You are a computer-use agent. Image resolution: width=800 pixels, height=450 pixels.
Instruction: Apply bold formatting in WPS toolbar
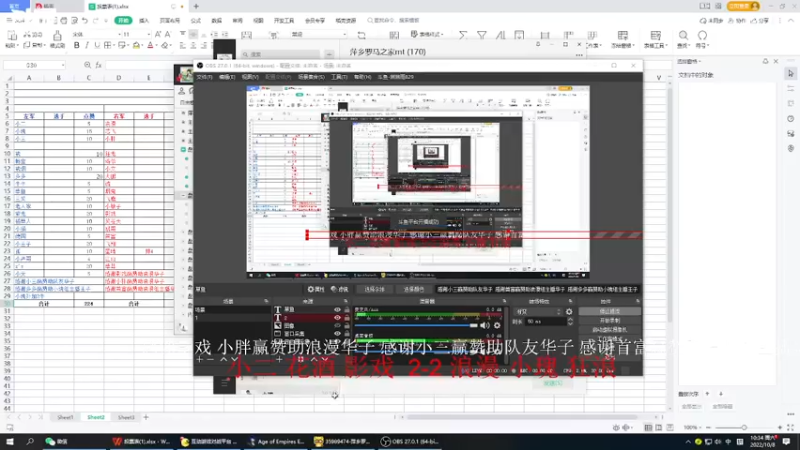77,45
